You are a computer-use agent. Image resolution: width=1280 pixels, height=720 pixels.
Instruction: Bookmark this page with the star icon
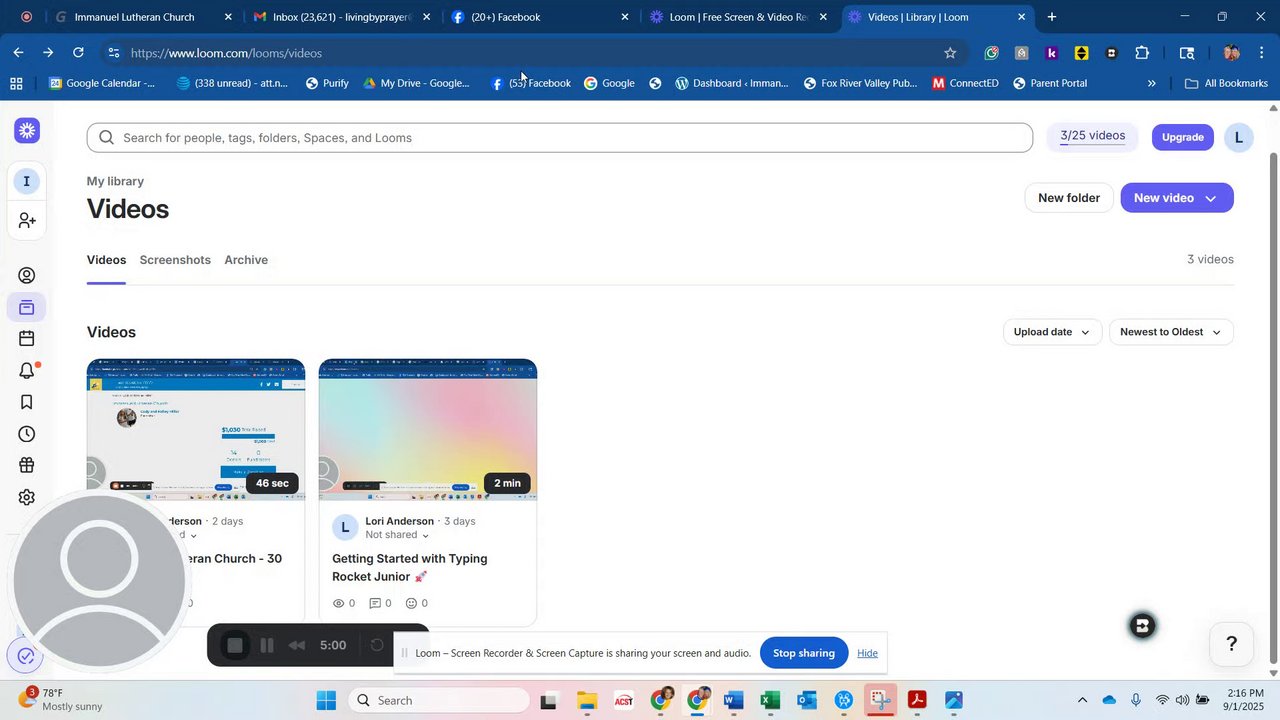click(x=950, y=53)
